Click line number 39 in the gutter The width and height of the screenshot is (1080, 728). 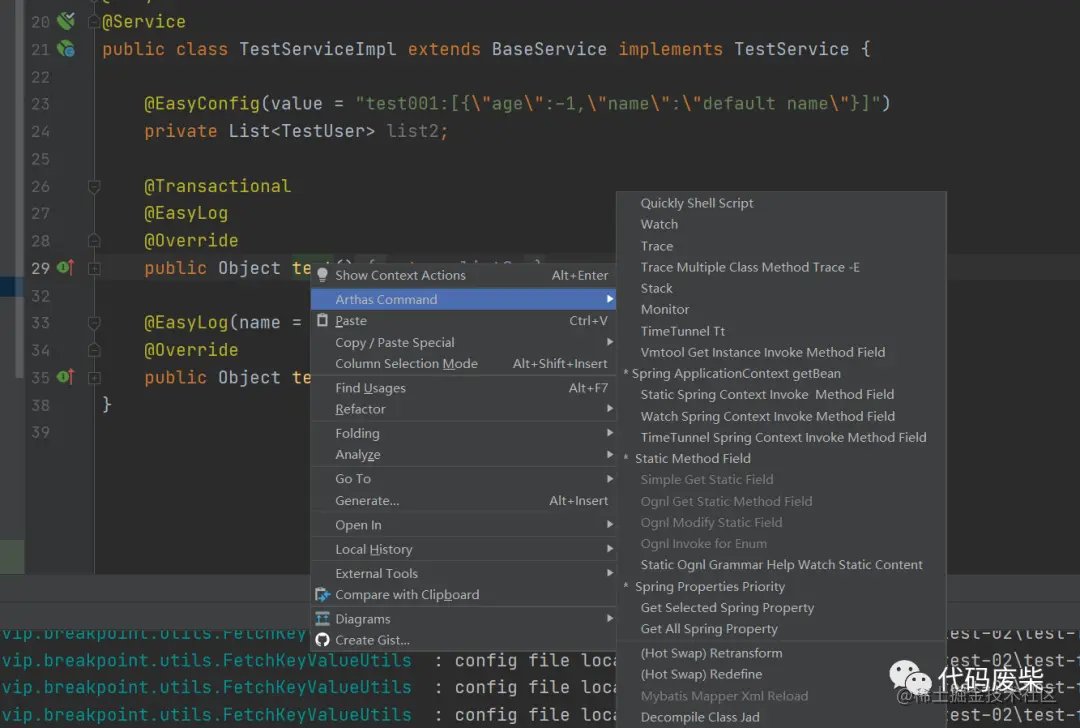tap(40, 432)
